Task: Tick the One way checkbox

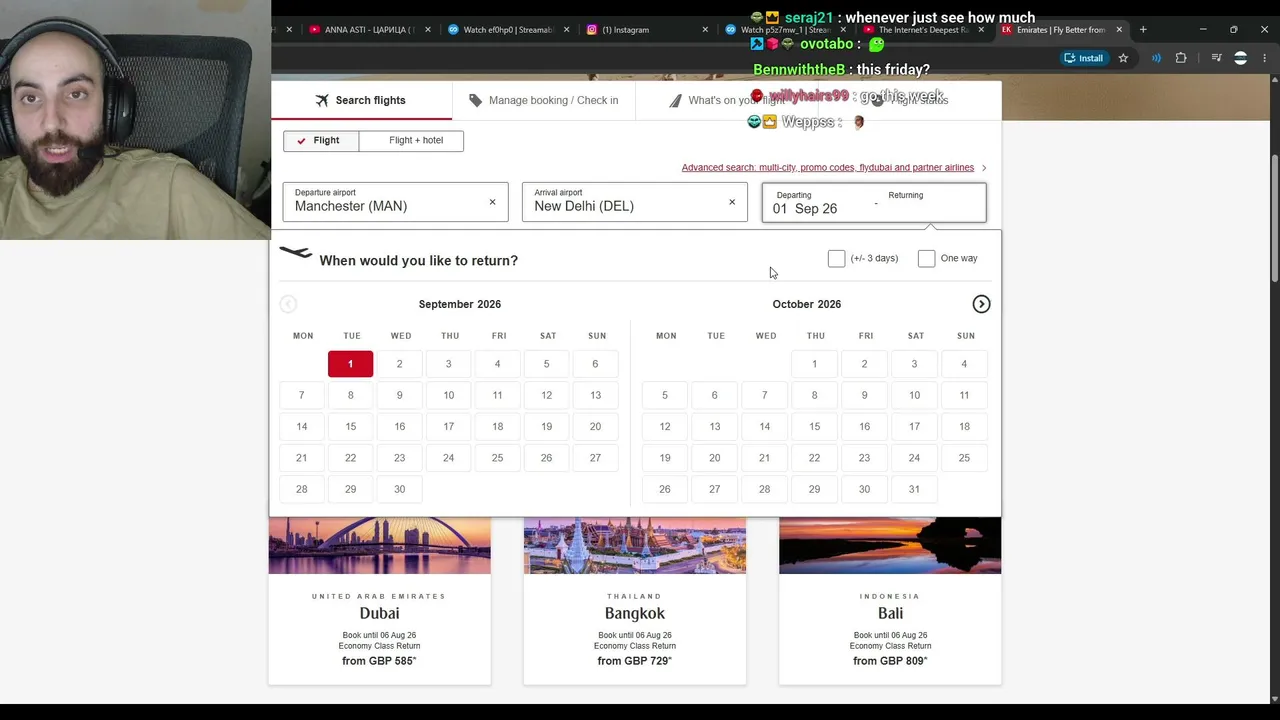Action: [927, 259]
